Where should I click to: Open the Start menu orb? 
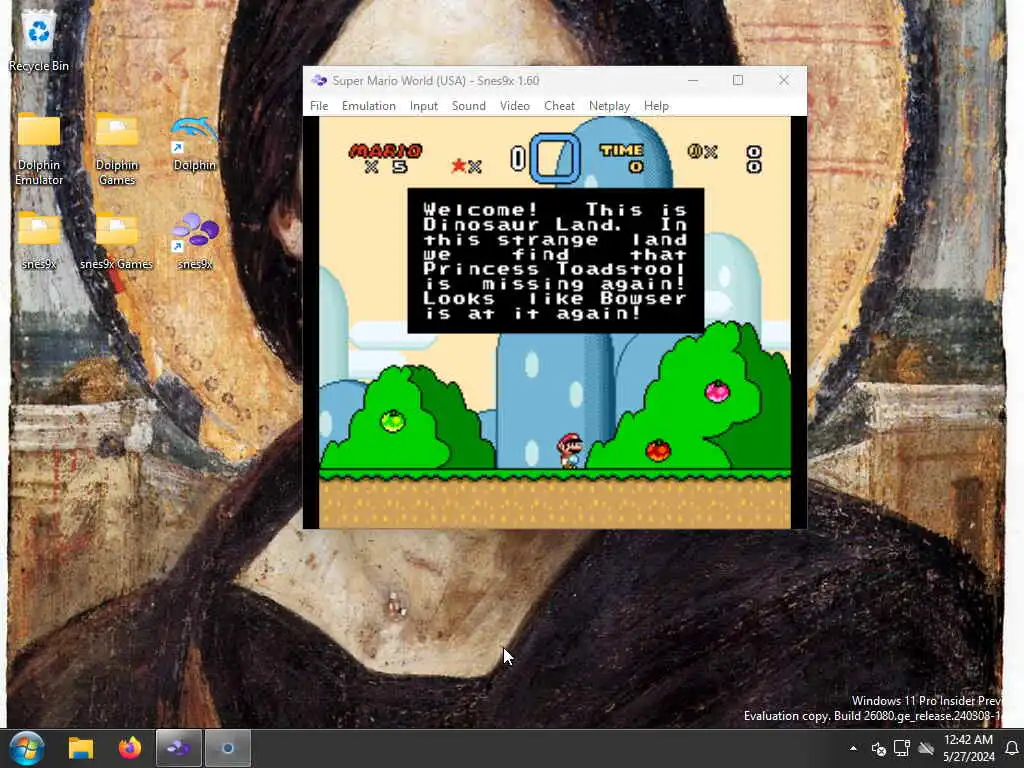pos(26,748)
